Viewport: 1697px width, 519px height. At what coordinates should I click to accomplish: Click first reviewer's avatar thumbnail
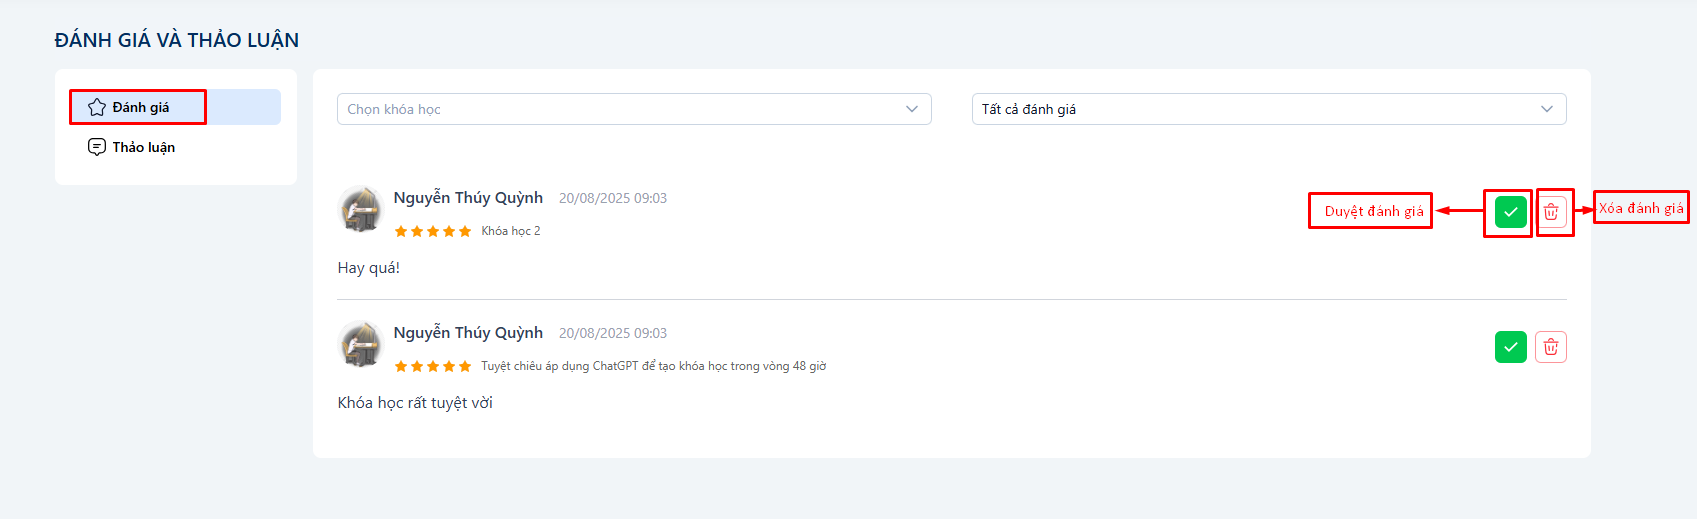pos(361,209)
